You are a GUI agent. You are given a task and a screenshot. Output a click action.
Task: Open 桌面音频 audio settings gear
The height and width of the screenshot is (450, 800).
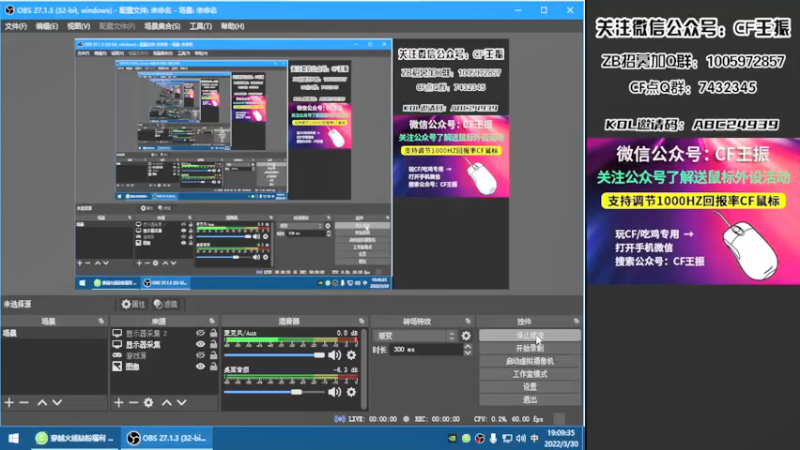tap(352, 392)
